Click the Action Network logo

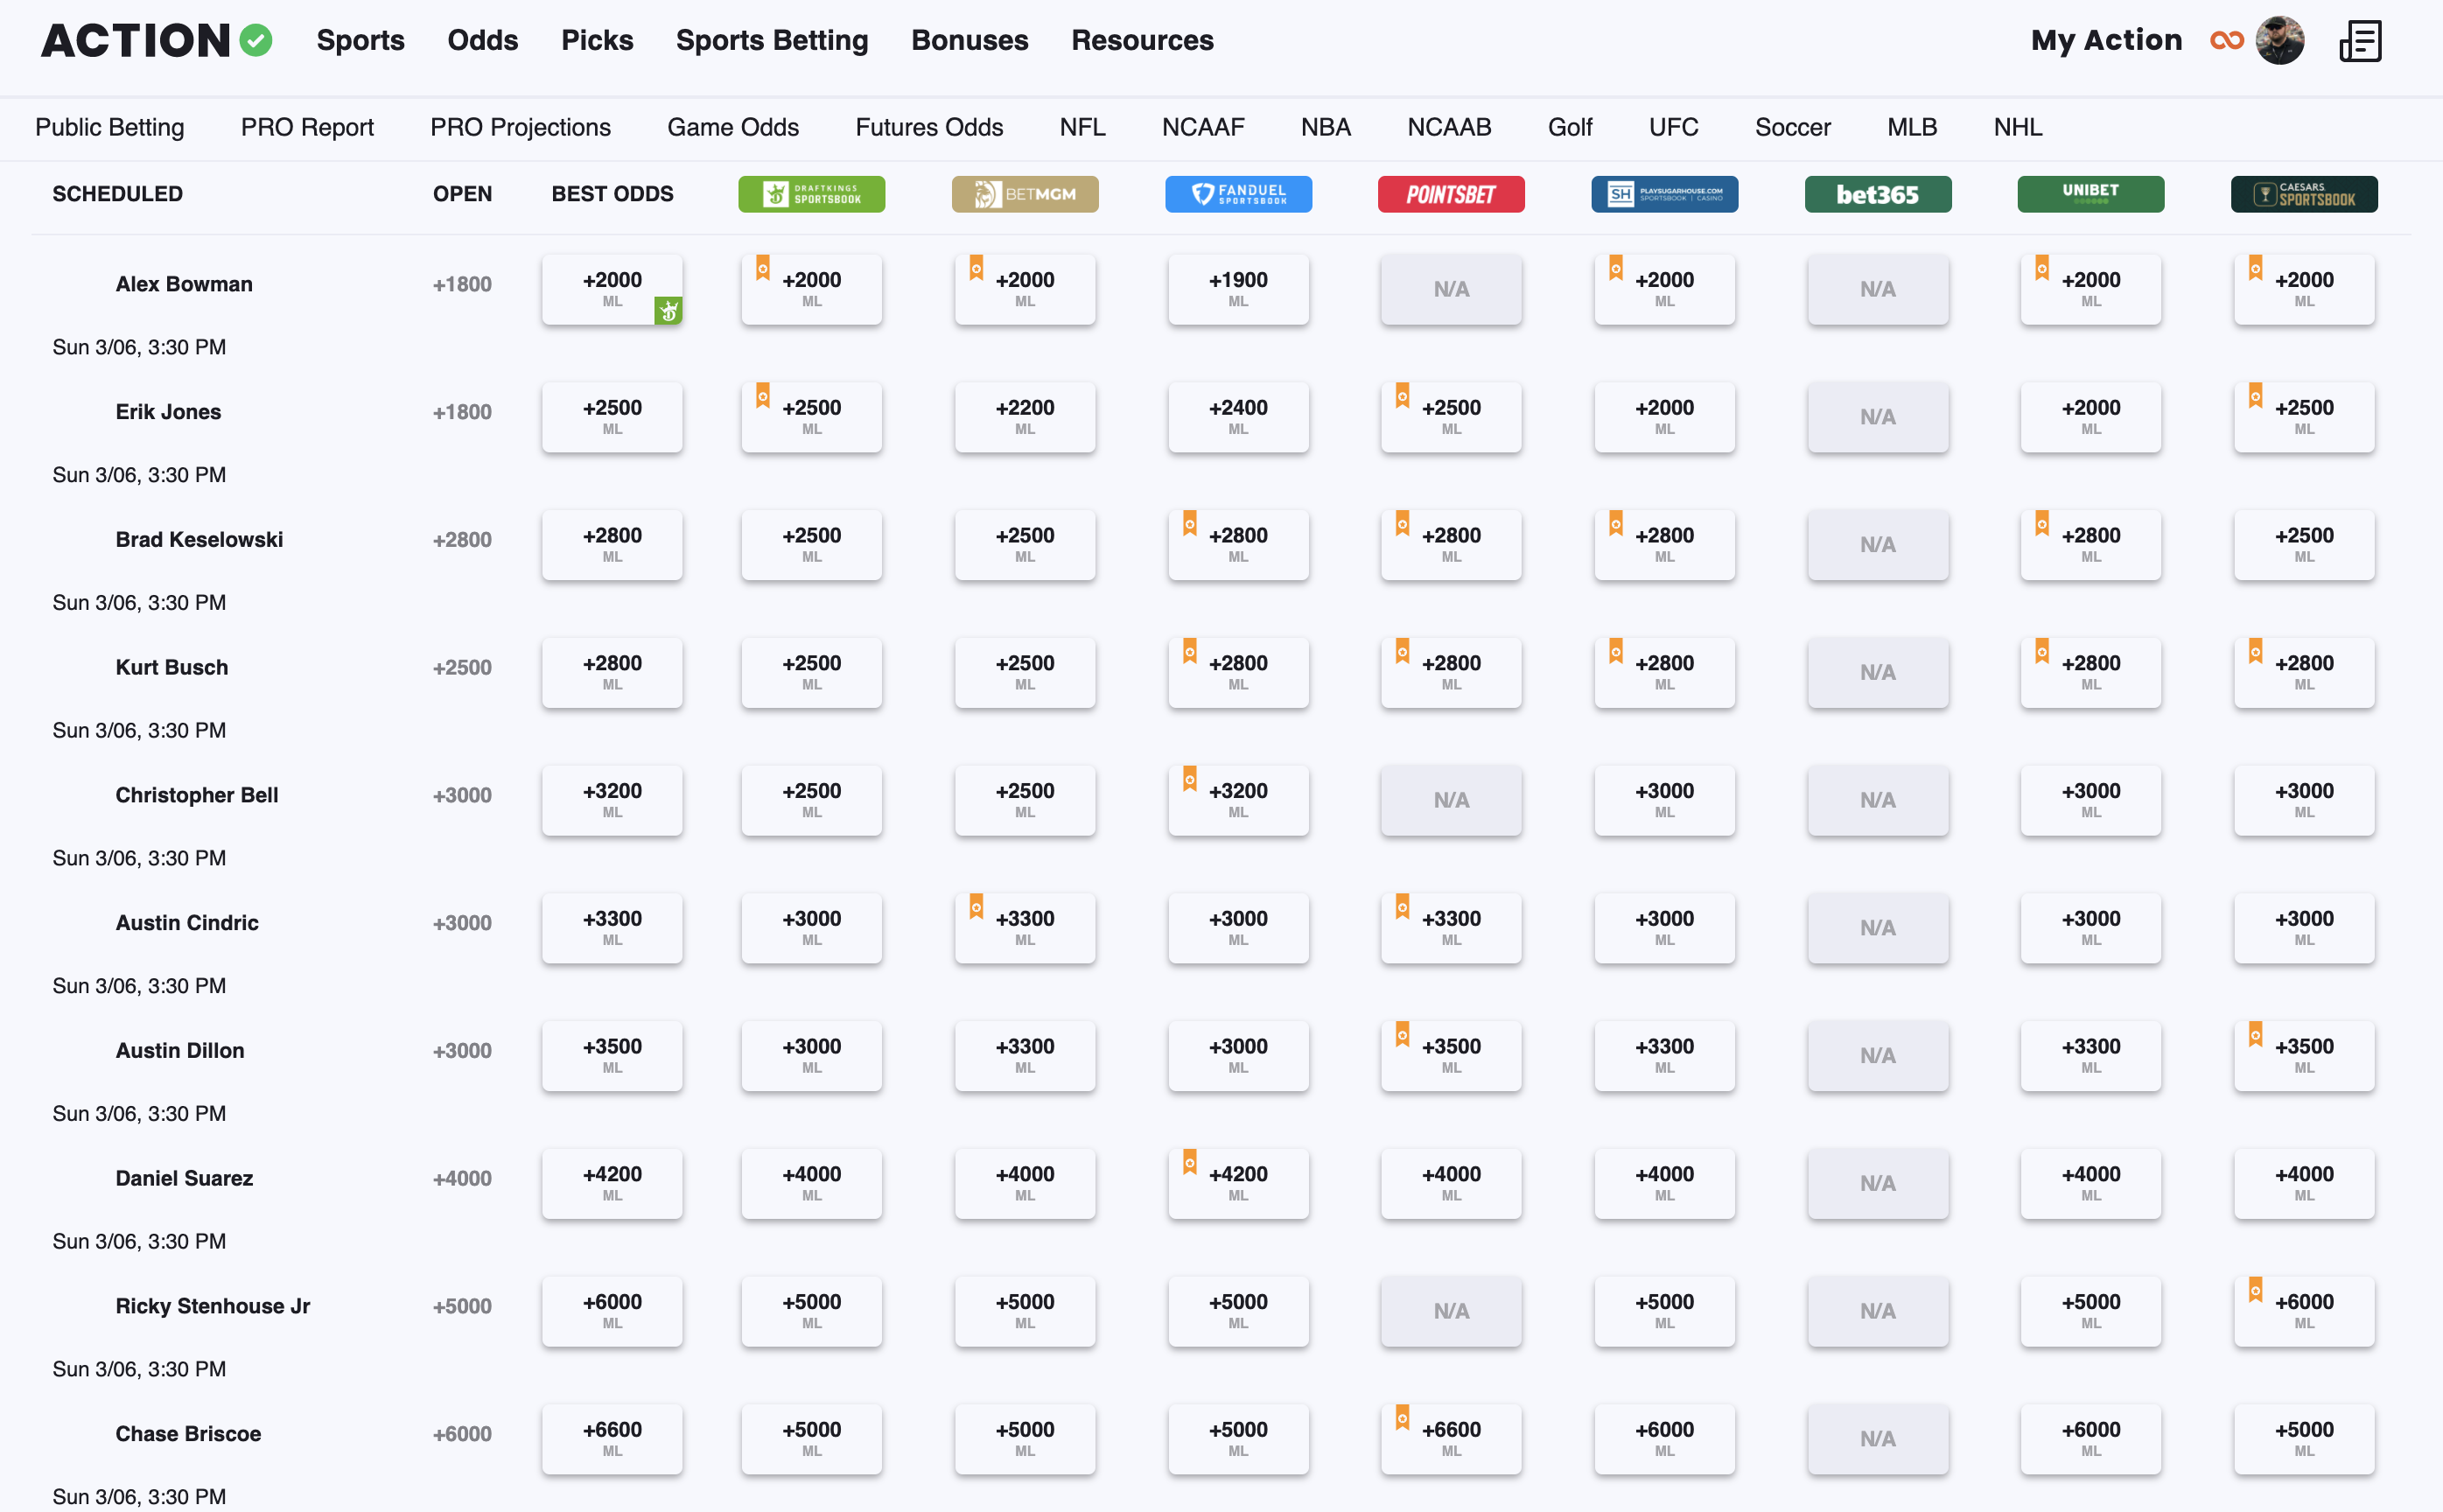click(156, 41)
